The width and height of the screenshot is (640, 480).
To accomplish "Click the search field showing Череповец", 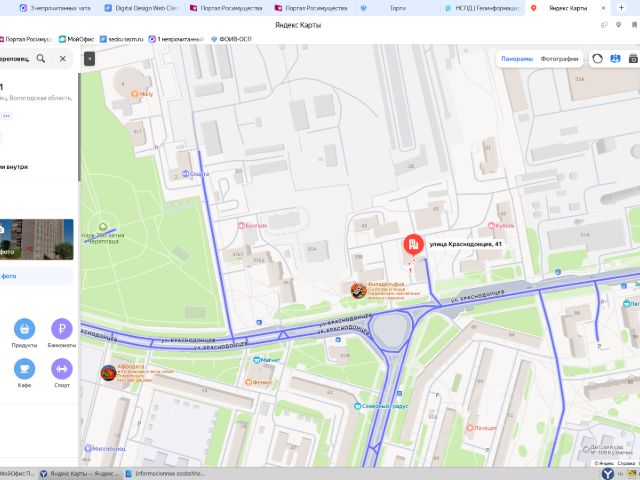I will [16, 59].
